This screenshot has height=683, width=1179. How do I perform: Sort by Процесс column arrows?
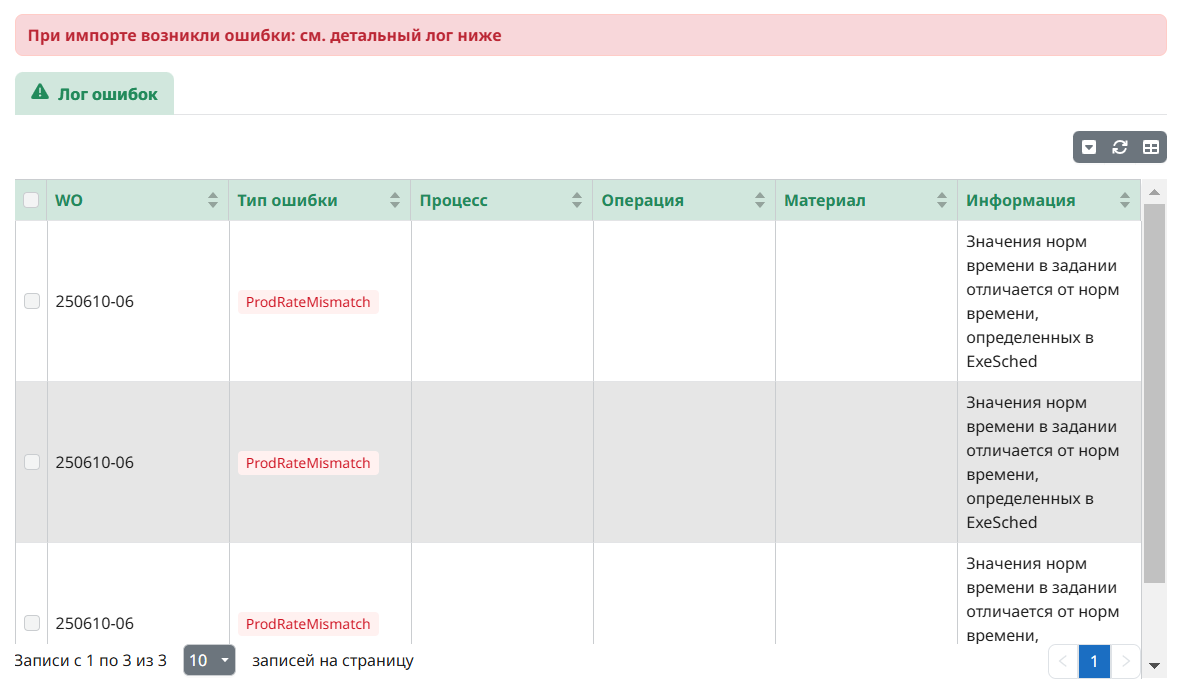pyautogui.click(x=576, y=200)
